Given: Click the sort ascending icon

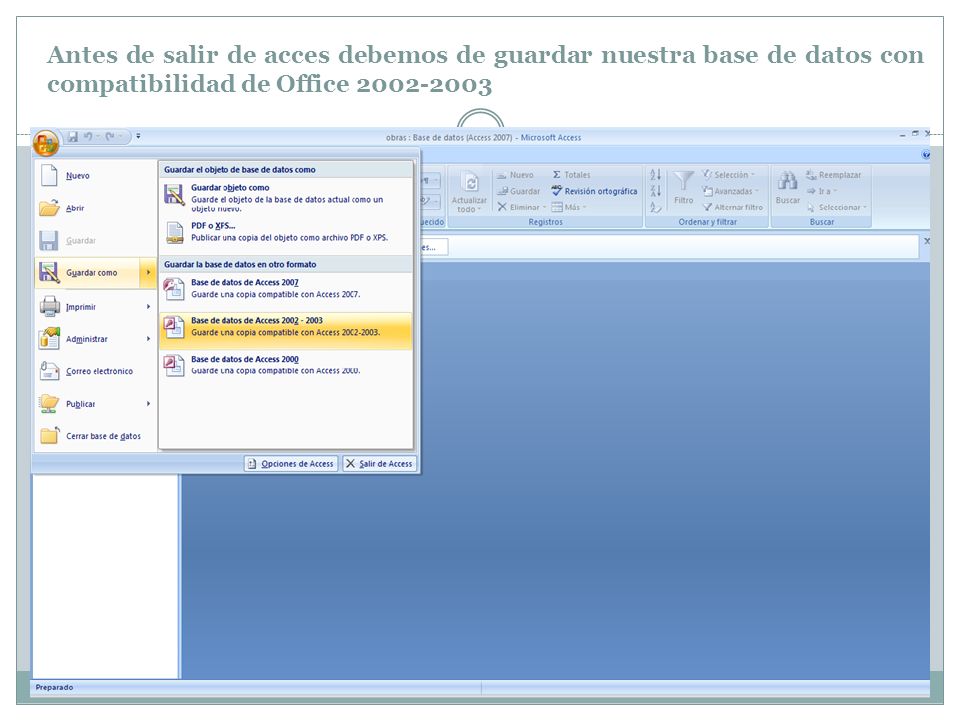Looking at the screenshot, I should 655,175.
